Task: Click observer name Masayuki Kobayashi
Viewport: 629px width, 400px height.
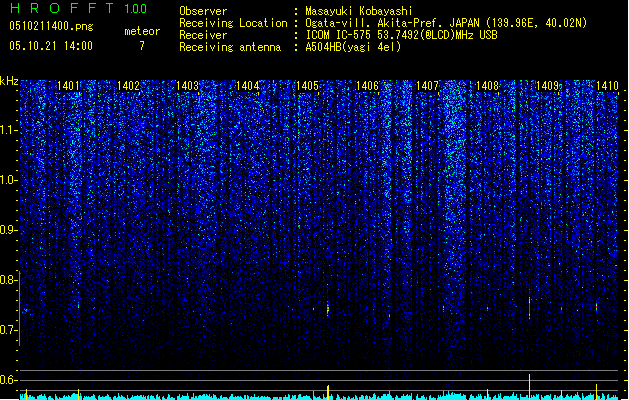Action: click(x=359, y=11)
